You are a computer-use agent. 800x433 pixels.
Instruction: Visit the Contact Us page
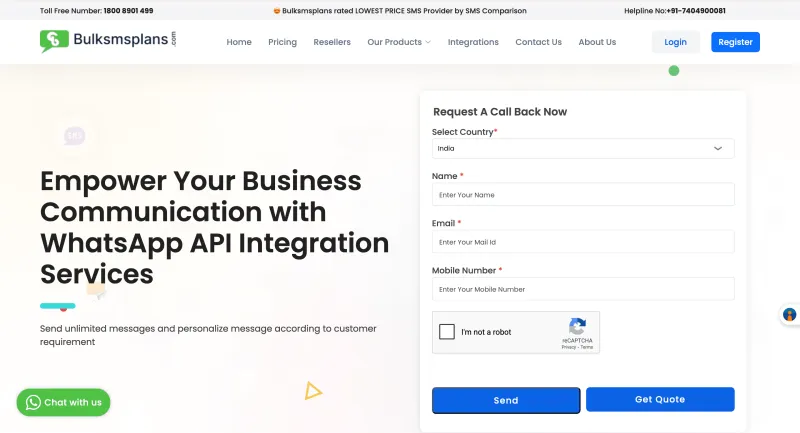coord(538,42)
